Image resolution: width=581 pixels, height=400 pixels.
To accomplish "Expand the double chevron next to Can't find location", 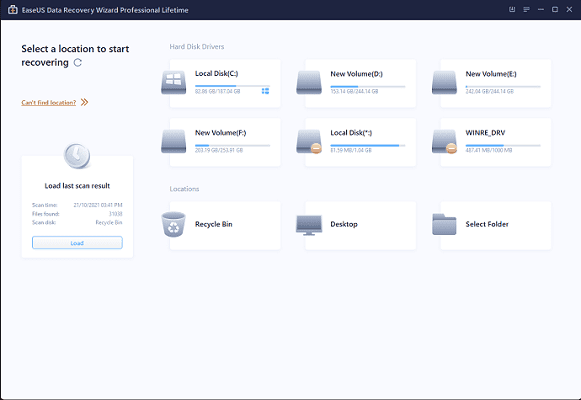I will (84, 102).
